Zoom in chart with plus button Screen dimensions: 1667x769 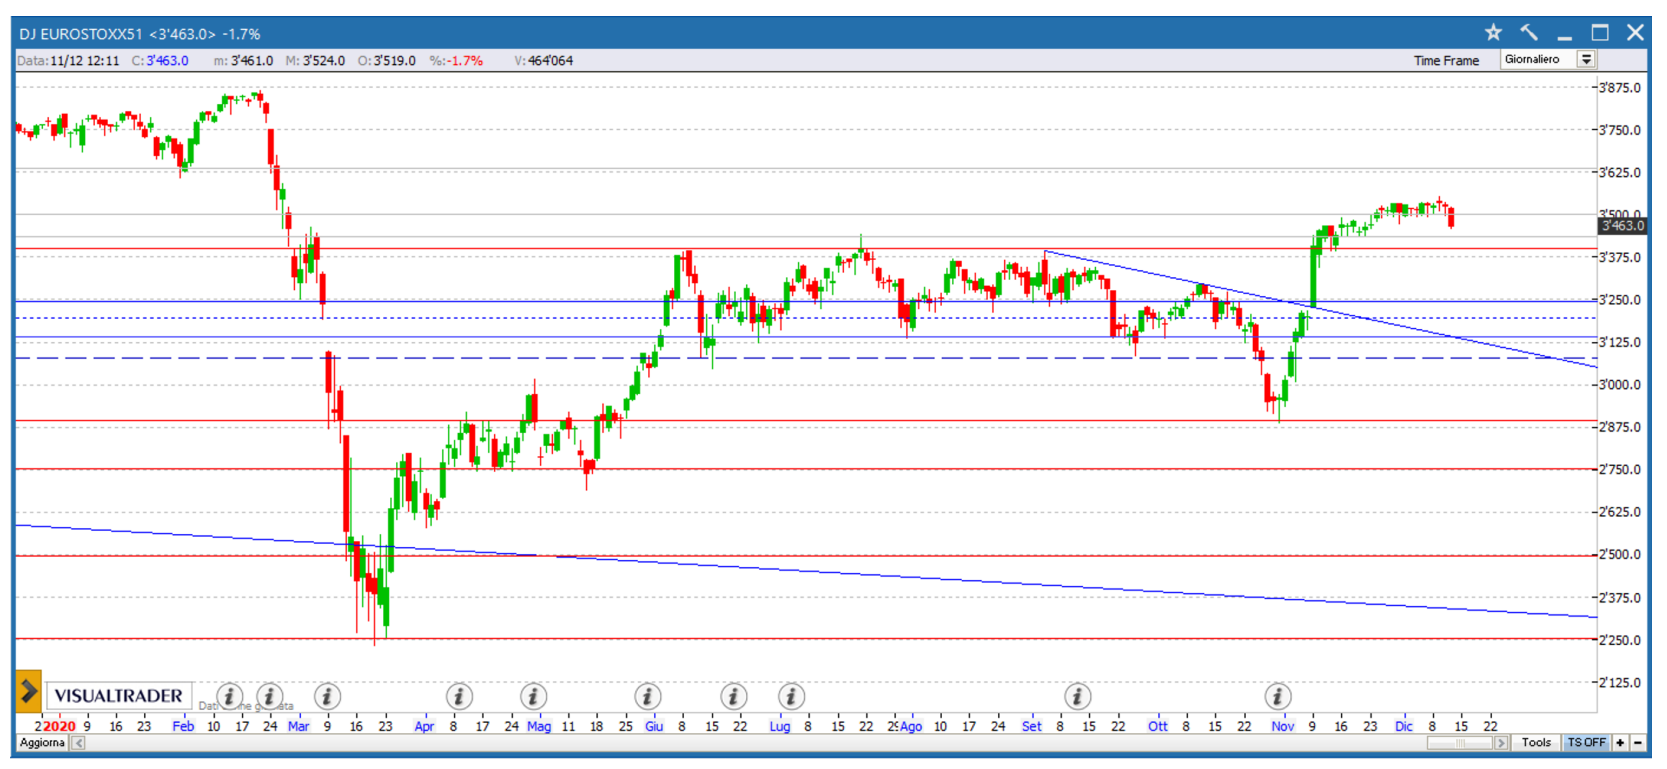pyautogui.click(x=1620, y=743)
